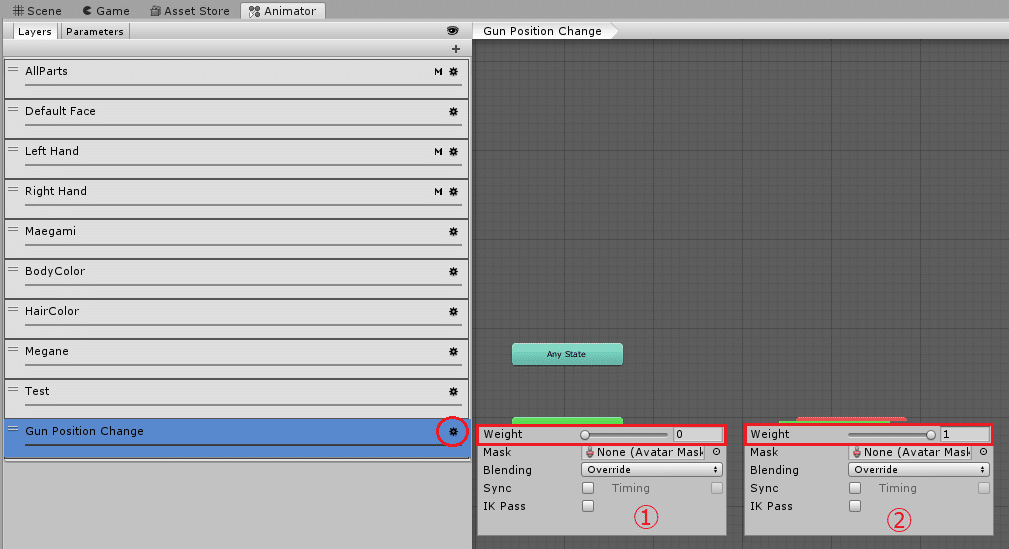Switch to the Parameters tab

(x=95, y=32)
